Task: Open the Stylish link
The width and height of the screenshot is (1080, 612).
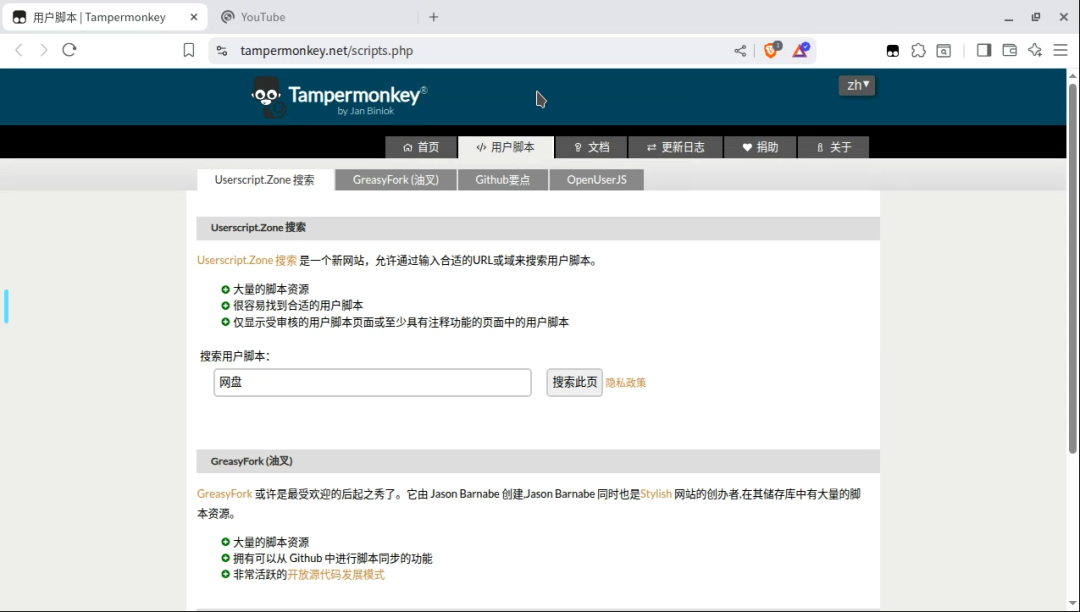Action: (x=656, y=494)
